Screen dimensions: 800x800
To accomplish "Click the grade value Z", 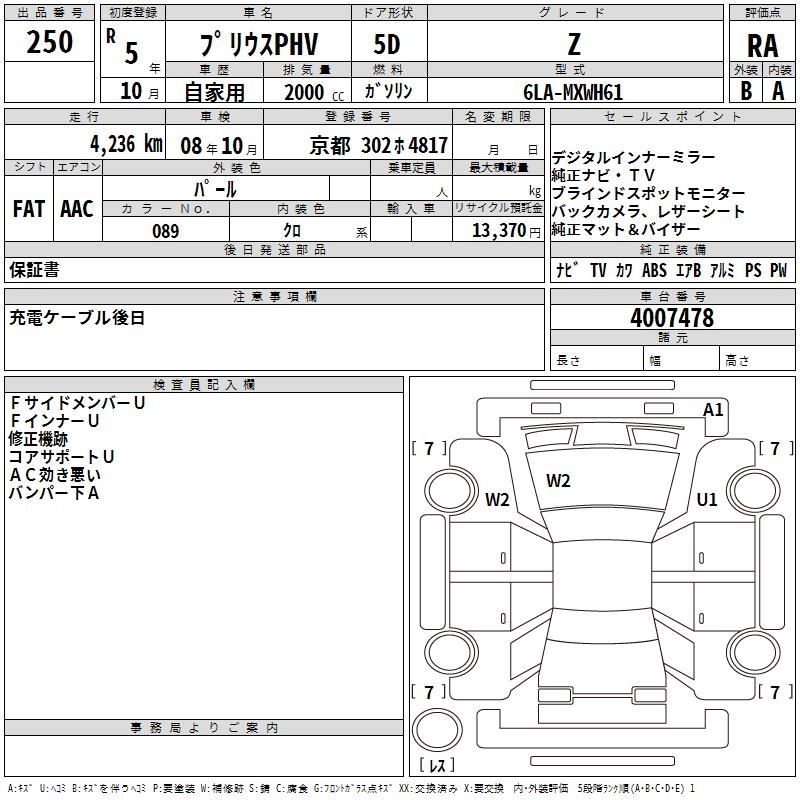I will (574, 44).
